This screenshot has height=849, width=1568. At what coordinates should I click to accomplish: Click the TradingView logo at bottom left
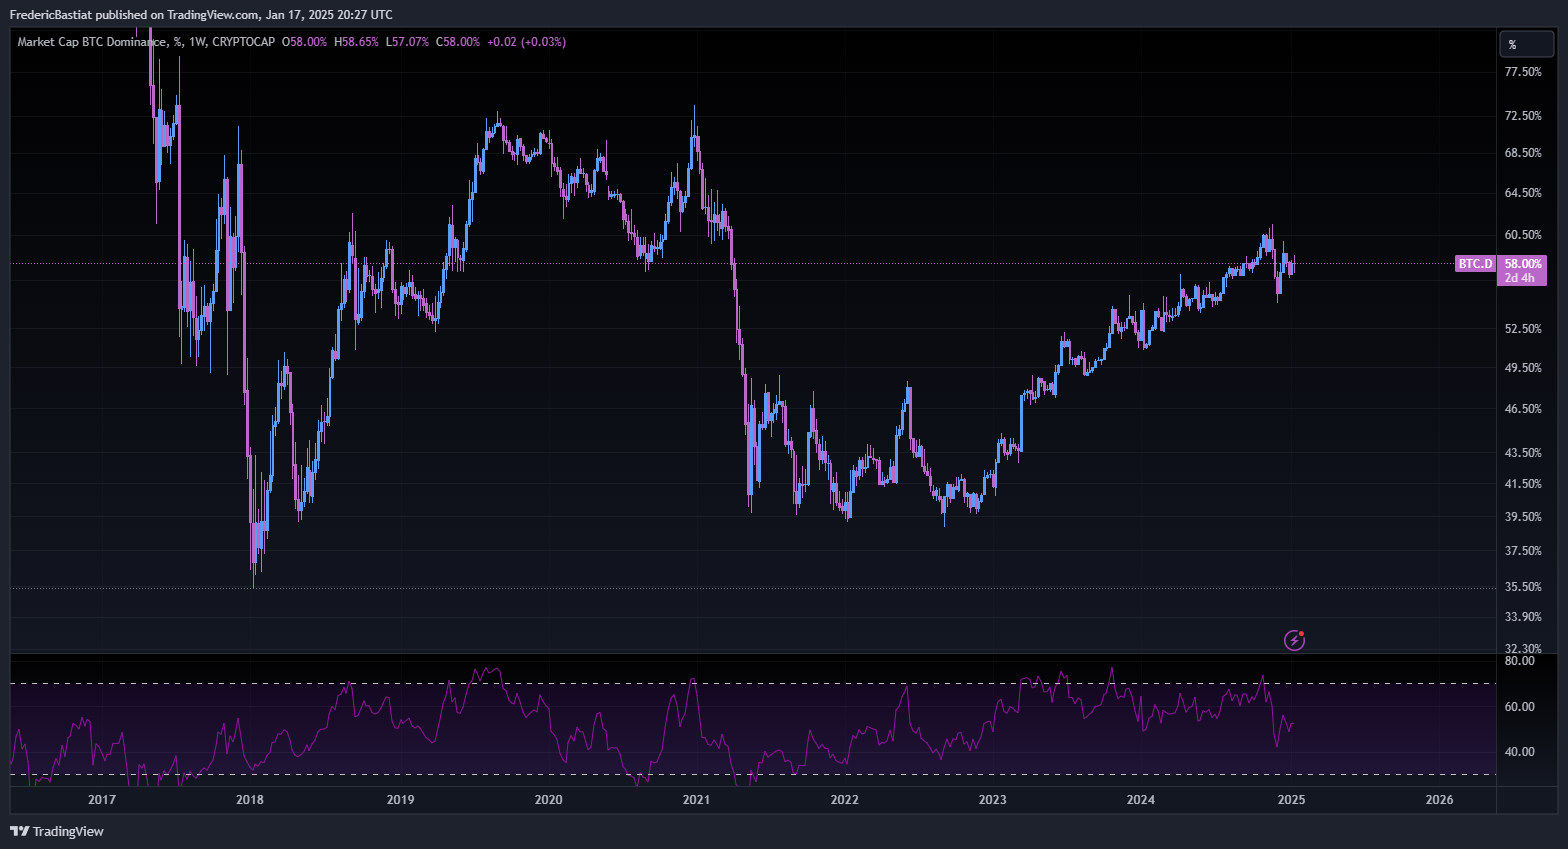(57, 831)
